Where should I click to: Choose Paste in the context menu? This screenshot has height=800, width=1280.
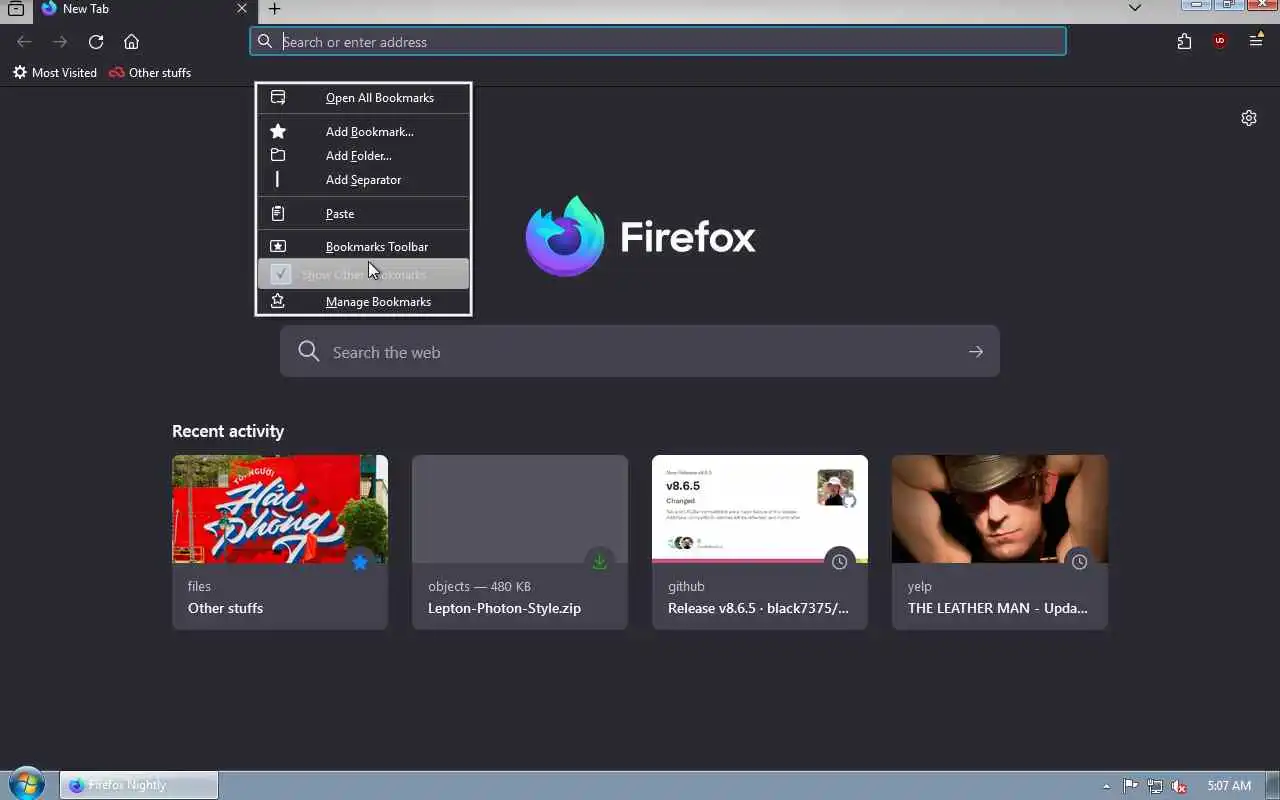(x=363, y=213)
